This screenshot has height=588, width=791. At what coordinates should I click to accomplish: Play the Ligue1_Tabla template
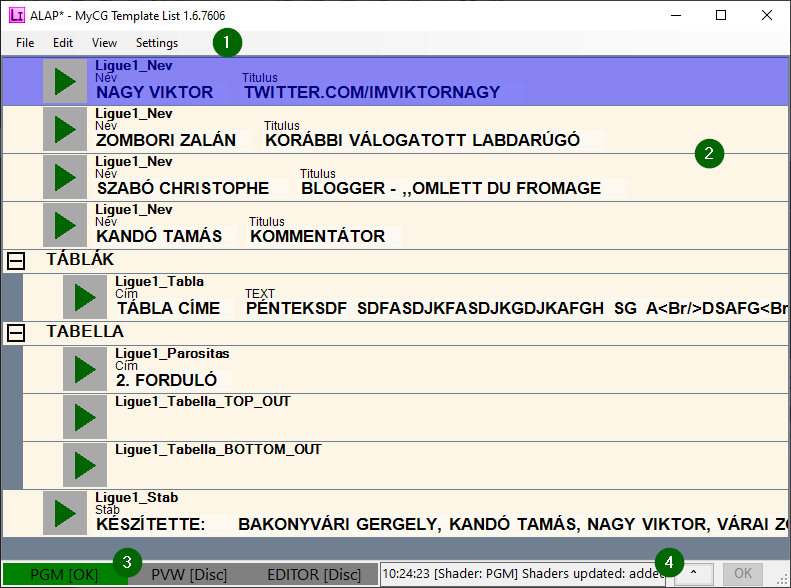click(x=85, y=298)
